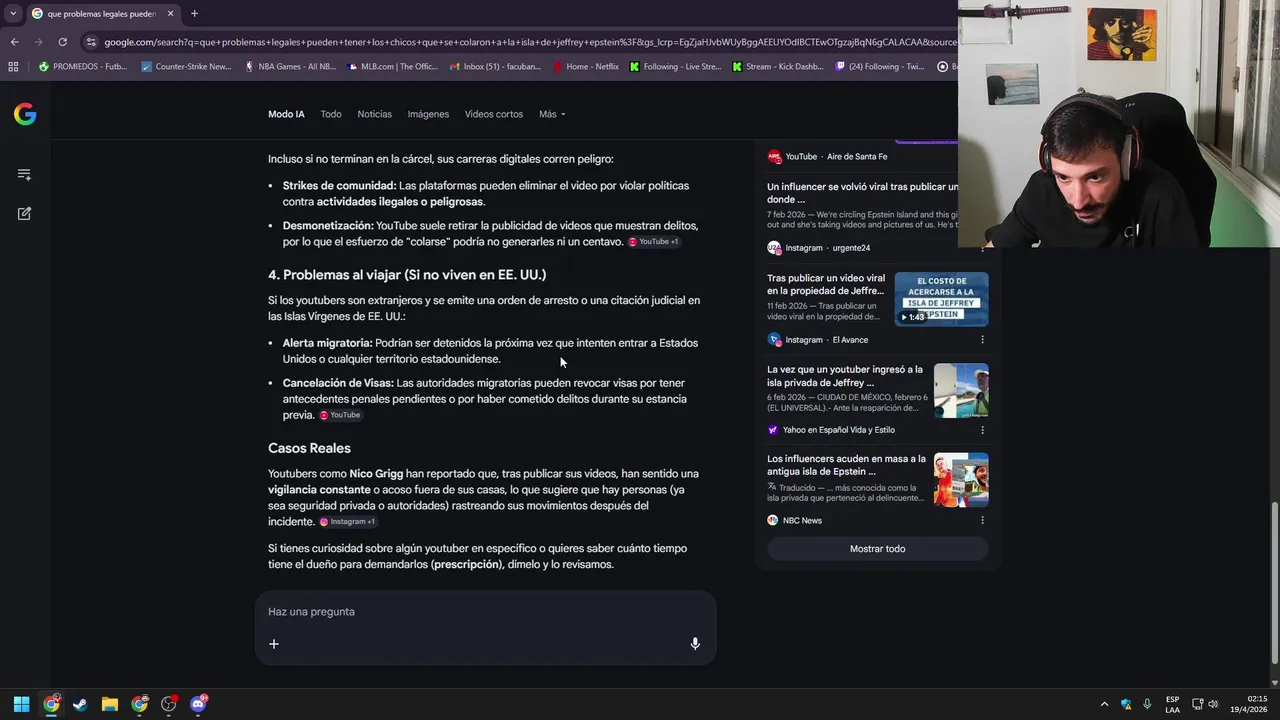Close the 'que problemas legales' tab
Screen dimensions: 1280x720
coord(170,14)
